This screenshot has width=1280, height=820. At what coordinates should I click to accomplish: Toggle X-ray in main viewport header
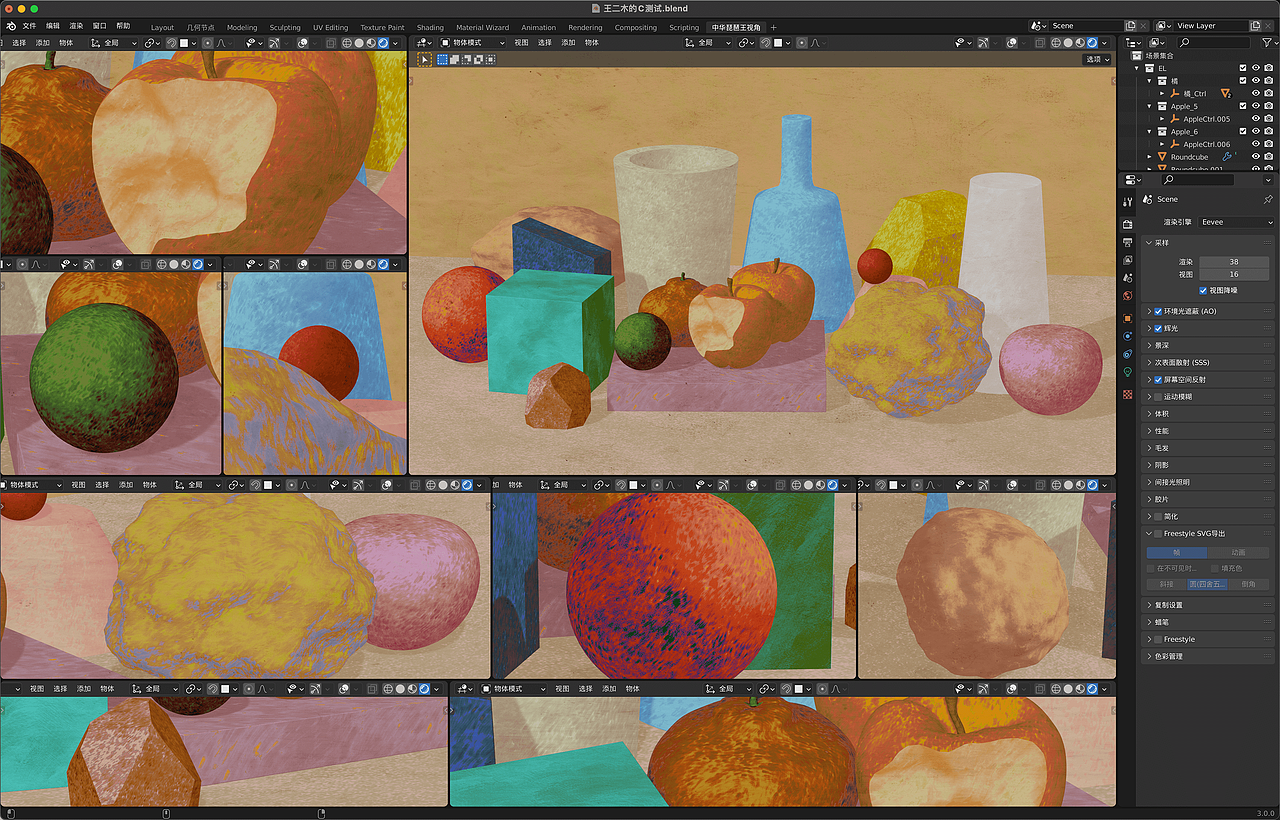(x=1040, y=43)
